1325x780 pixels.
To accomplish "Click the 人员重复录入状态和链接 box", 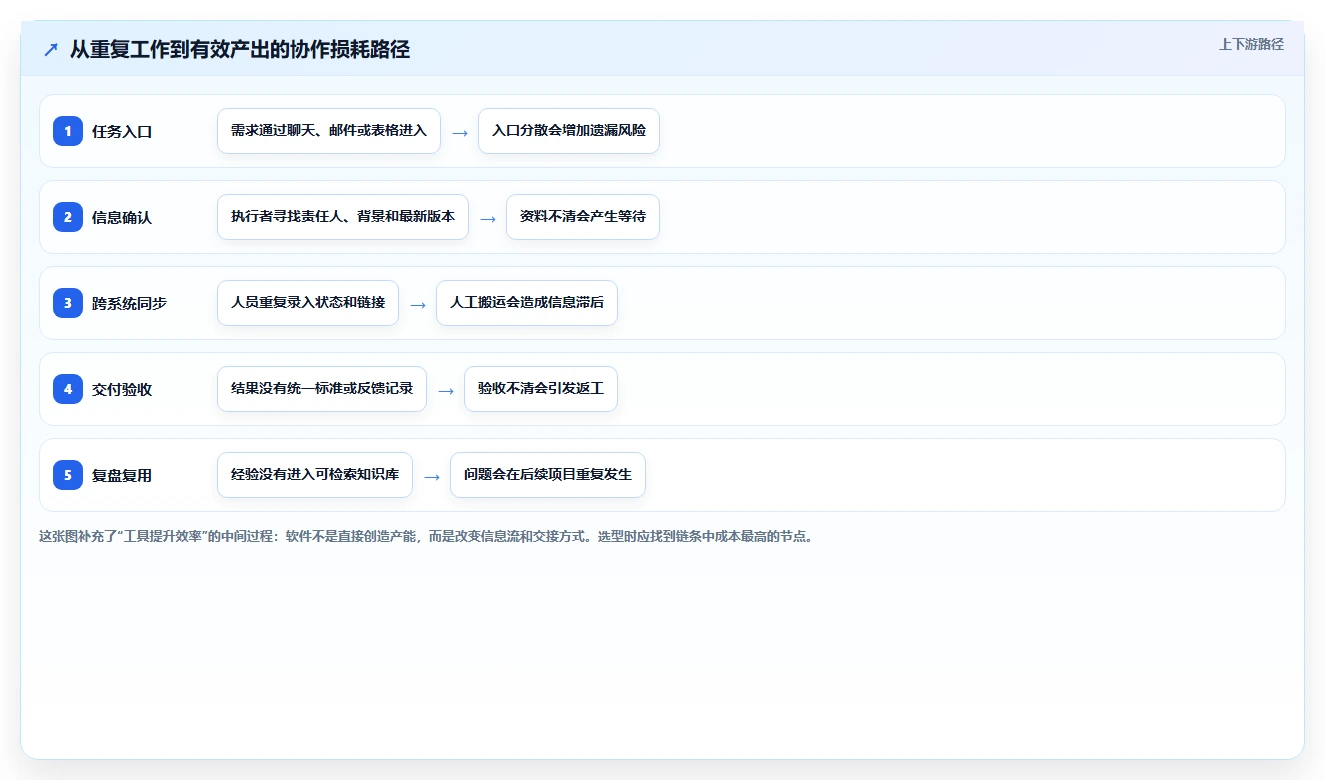I will (308, 303).
